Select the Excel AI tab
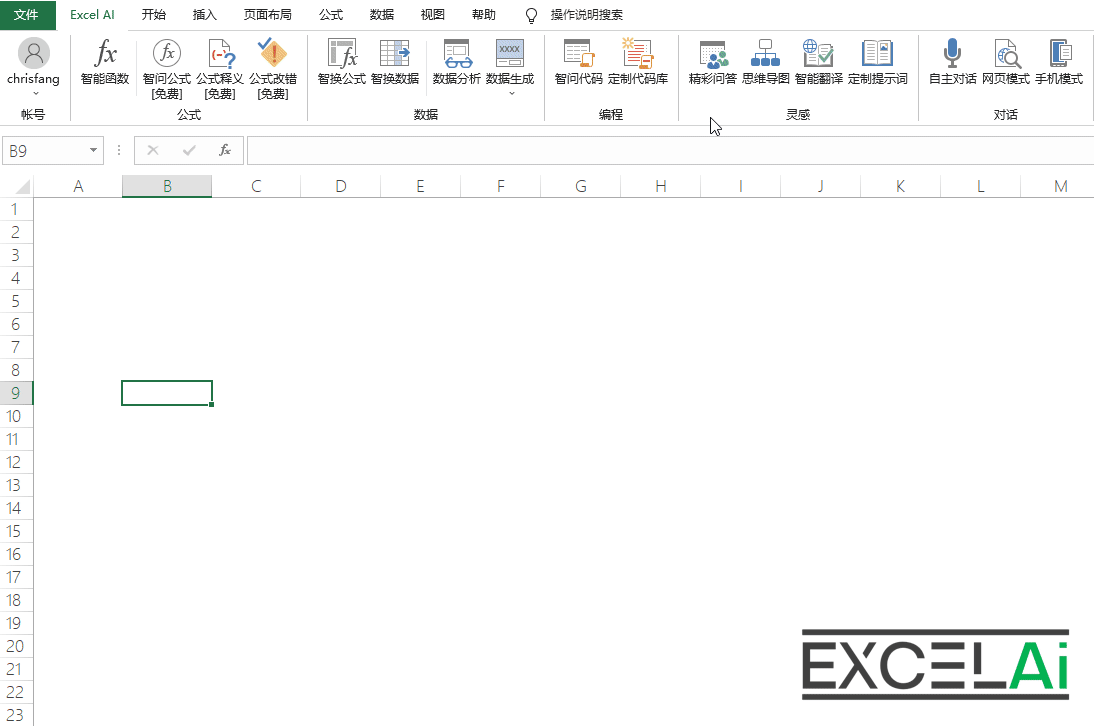 [x=92, y=15]
